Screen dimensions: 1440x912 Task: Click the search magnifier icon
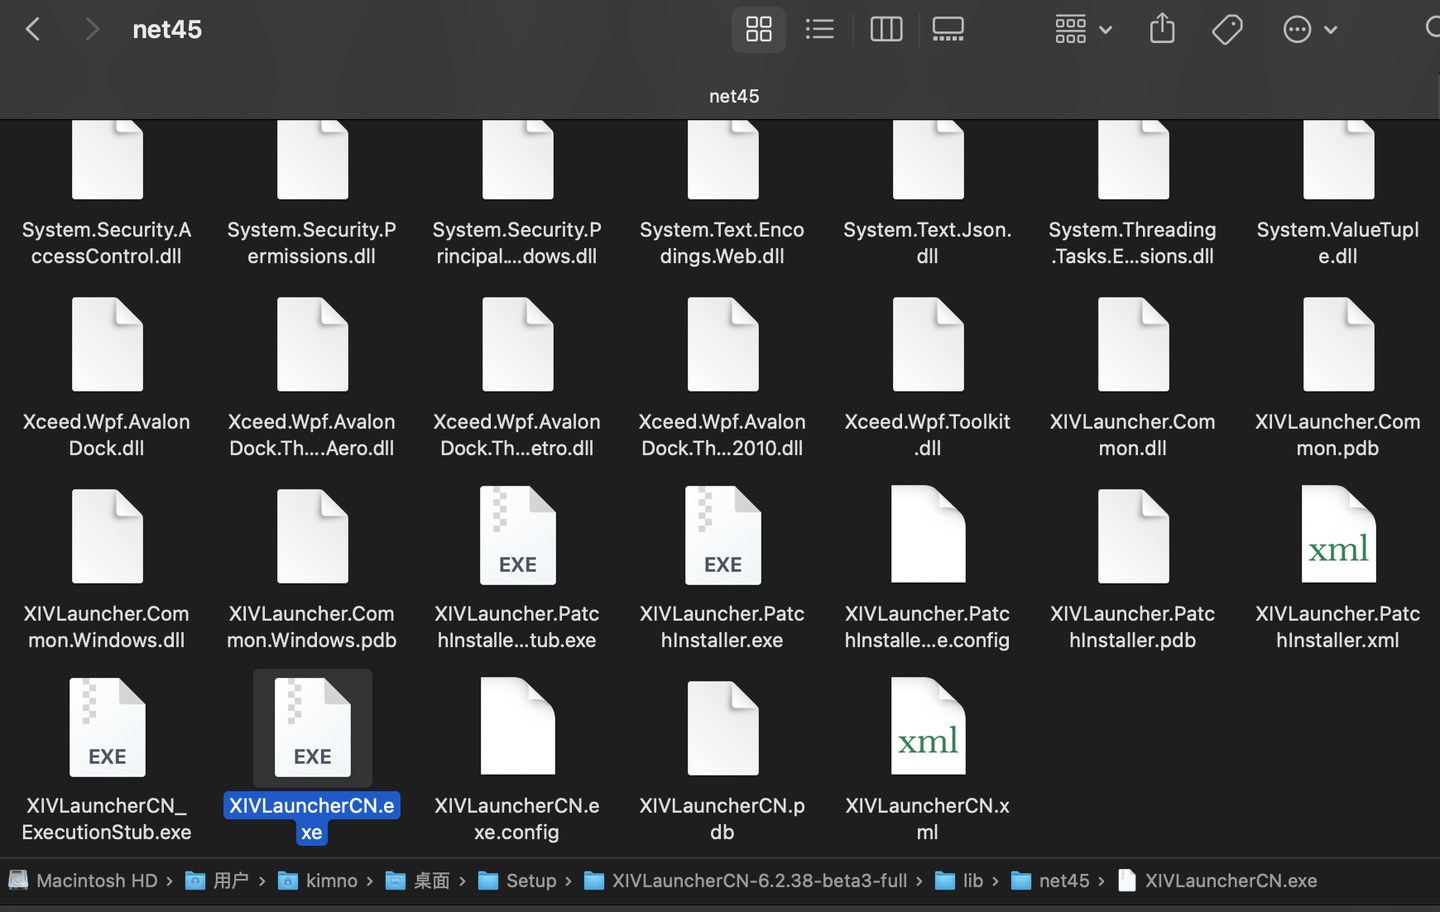tap(1434, 29)
